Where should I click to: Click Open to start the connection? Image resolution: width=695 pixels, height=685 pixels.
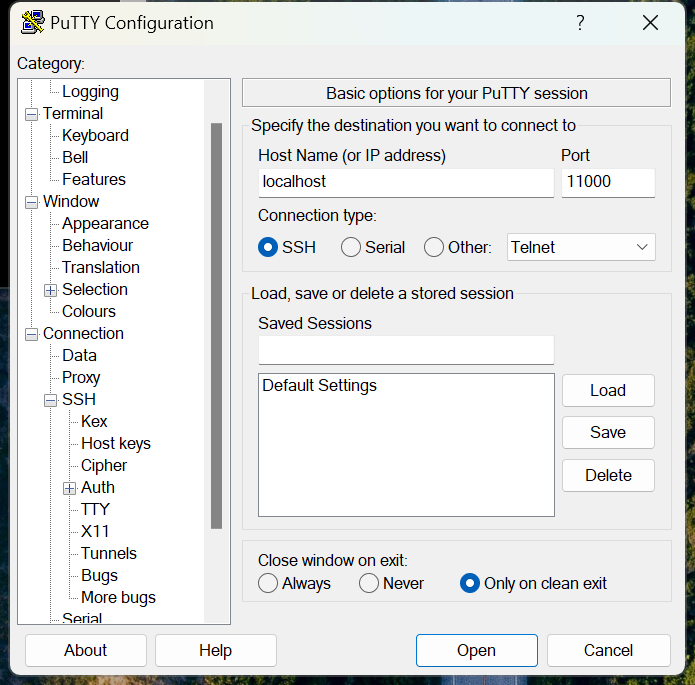pos(476,650)
